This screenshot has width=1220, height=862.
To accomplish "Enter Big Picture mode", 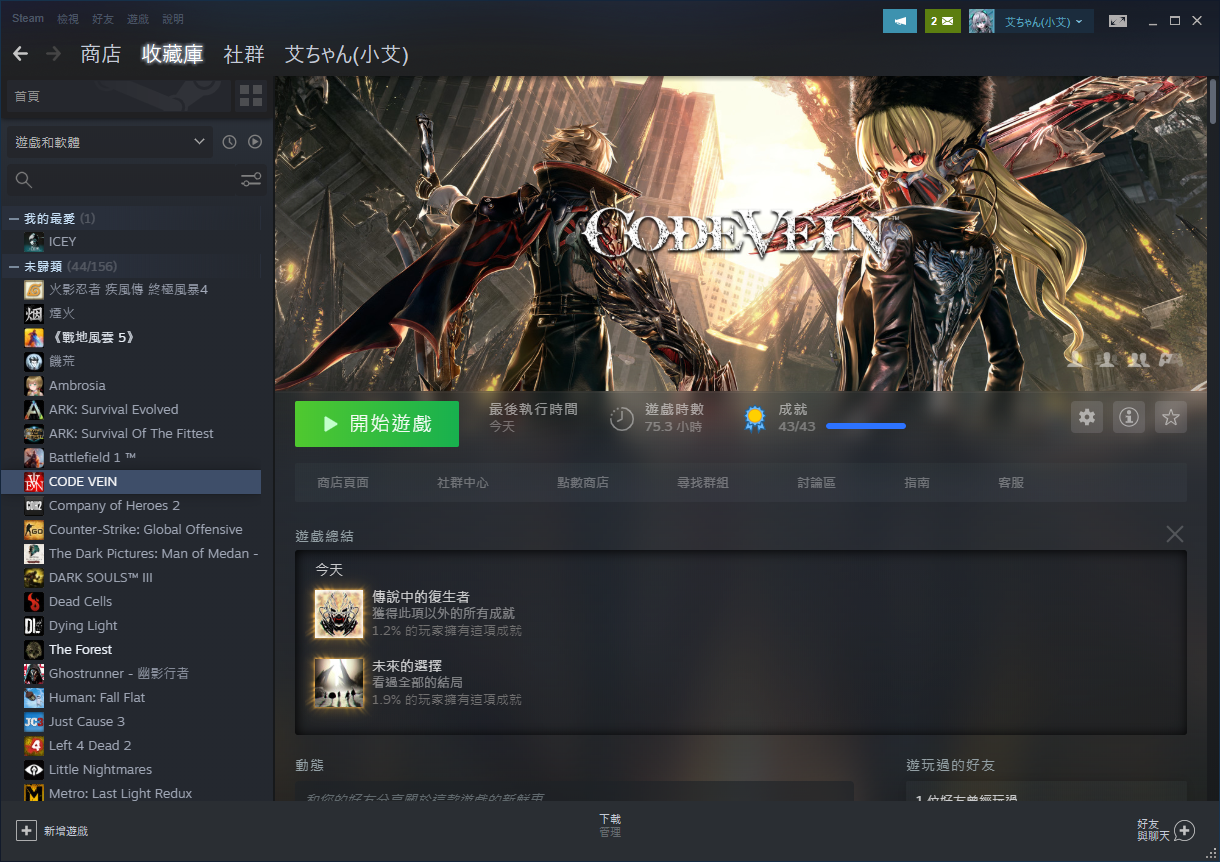I will 1117,21.
